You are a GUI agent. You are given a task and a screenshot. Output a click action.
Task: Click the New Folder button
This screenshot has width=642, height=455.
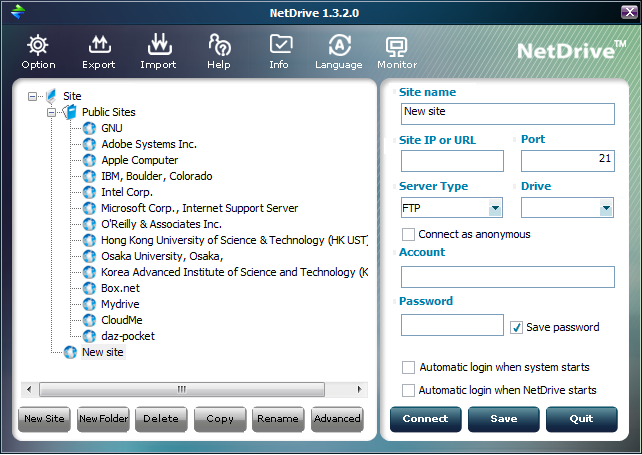coord(103,419)
